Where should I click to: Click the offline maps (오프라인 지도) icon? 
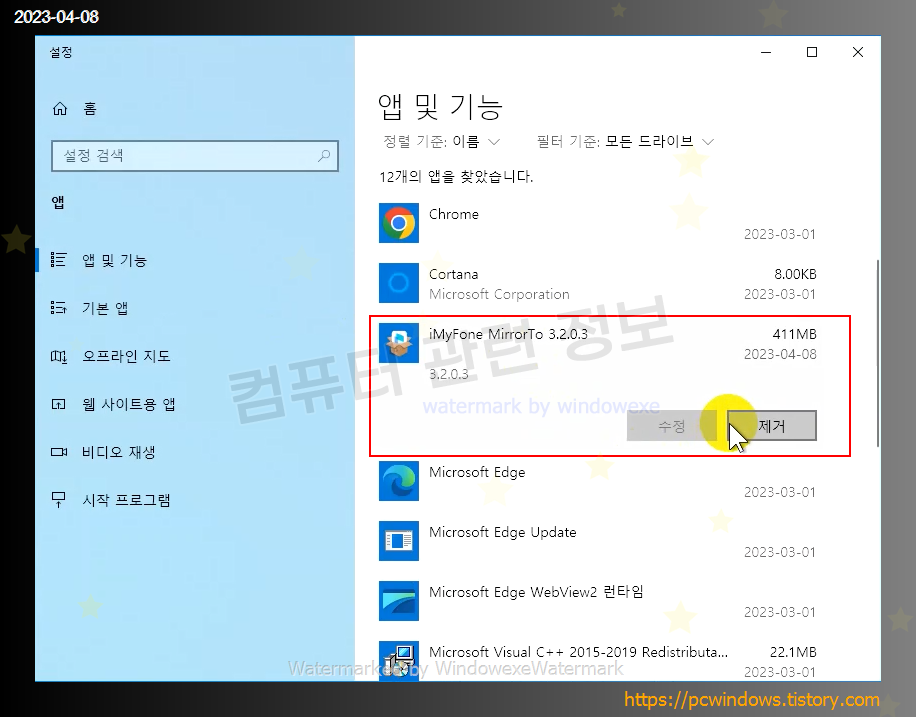pos(58,356)
